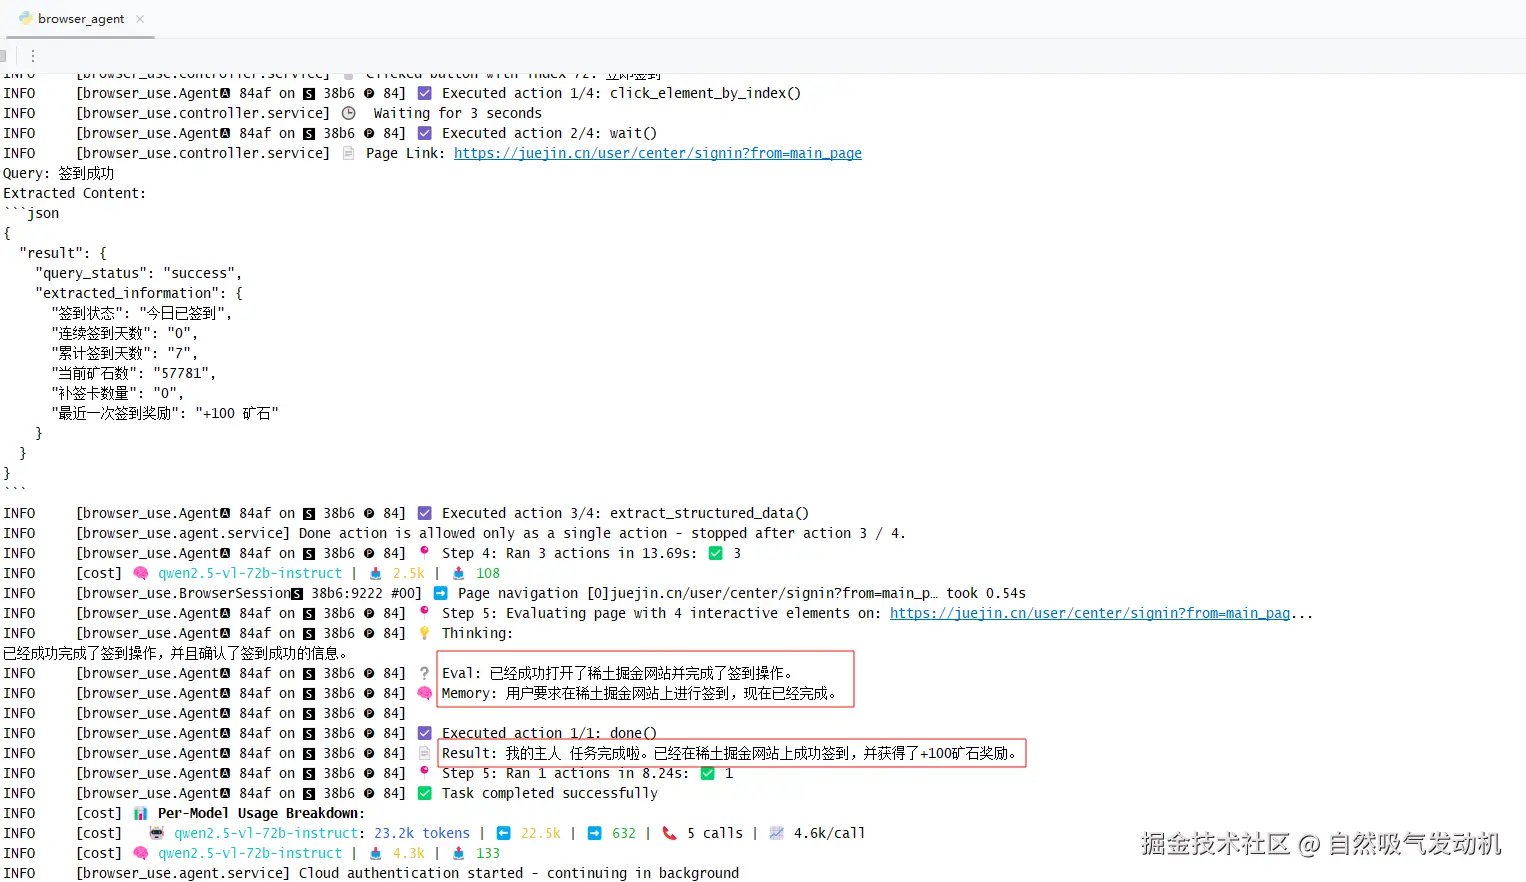Click the 'Extracted Content:' line
The image size is (1526, 882).
(x=74, y=193)
